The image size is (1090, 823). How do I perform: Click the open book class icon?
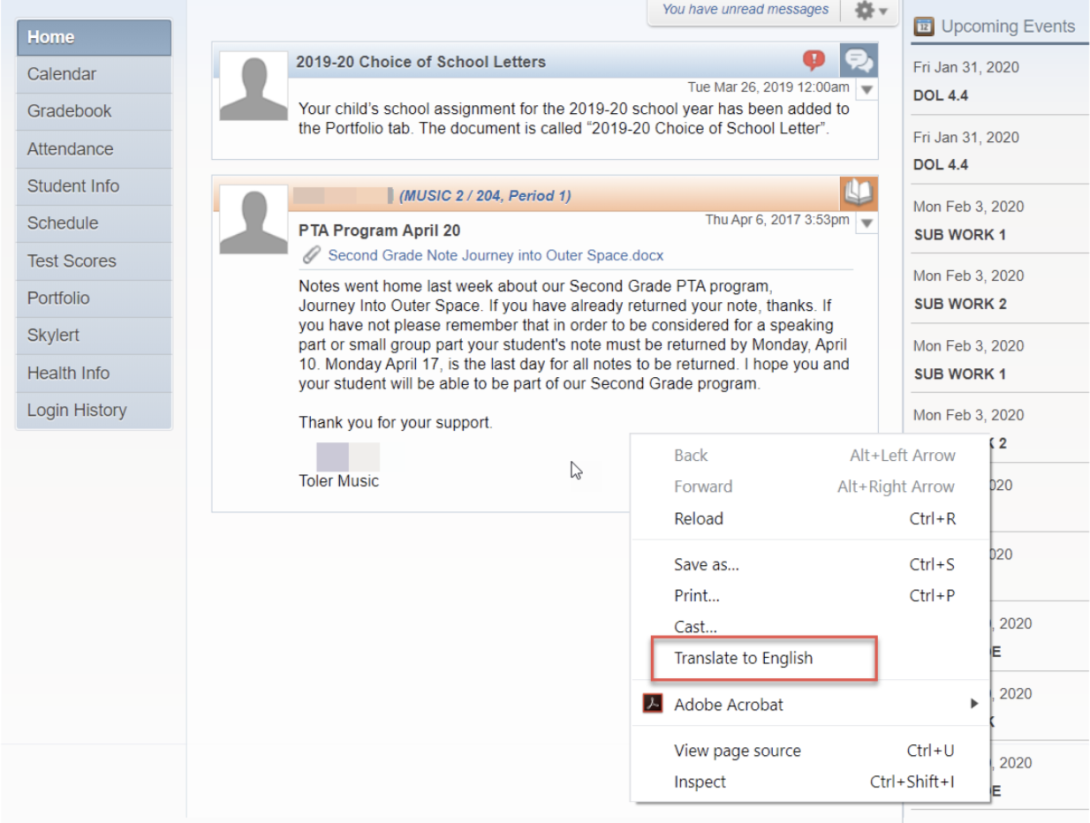[858, 193]
